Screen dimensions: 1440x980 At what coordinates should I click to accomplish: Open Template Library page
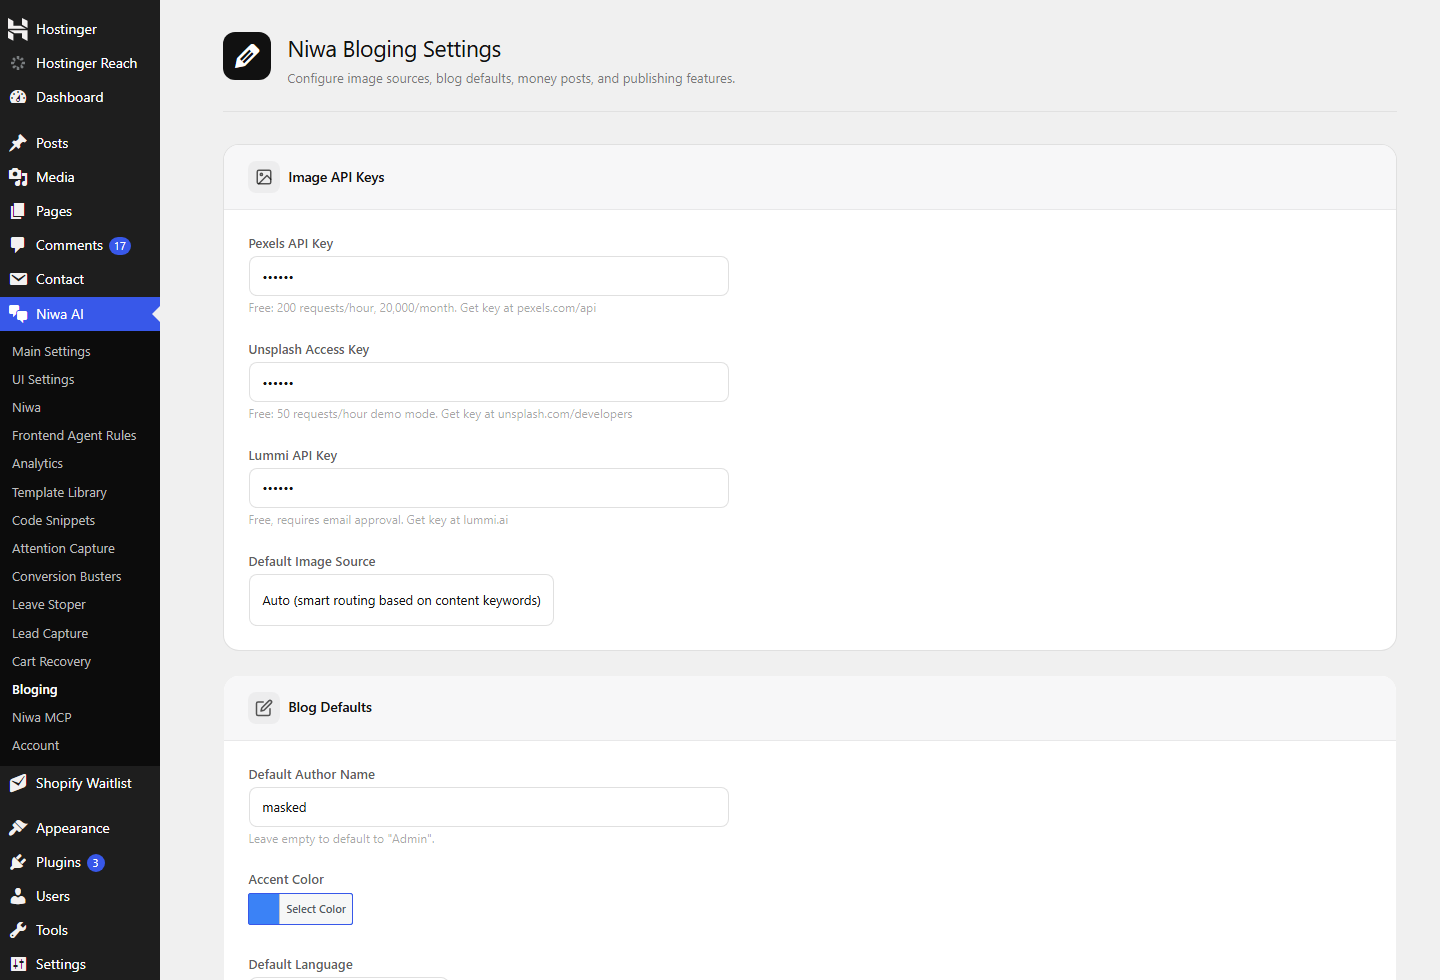[x=59, y=493]
